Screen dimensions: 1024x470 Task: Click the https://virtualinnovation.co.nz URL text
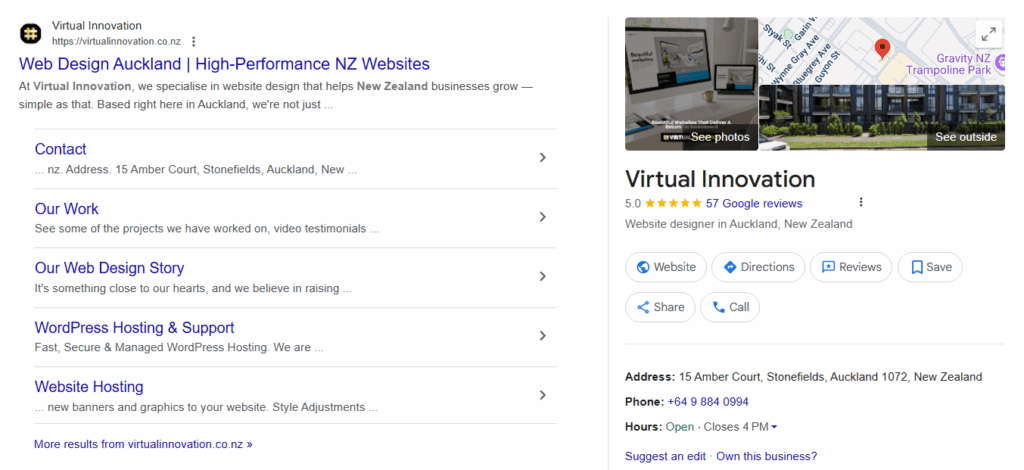point(116,41)
